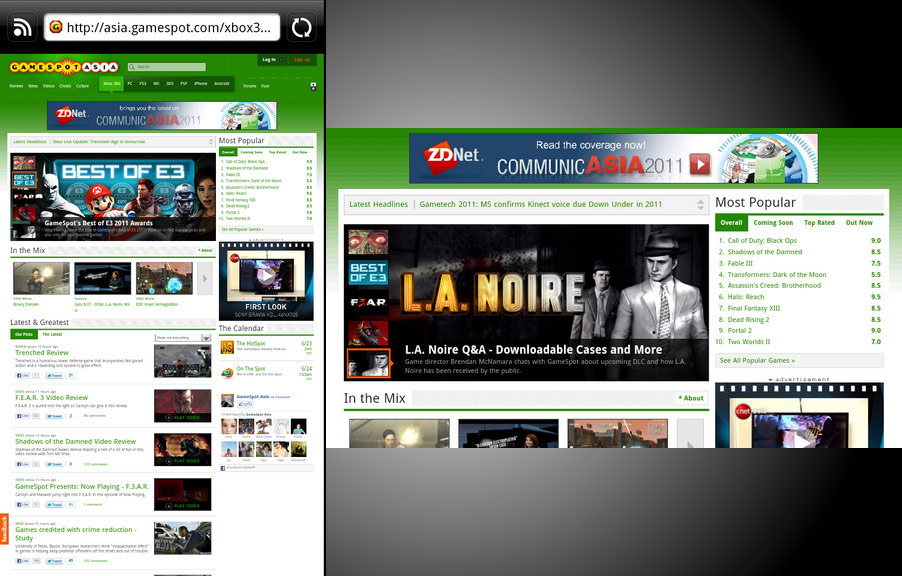Open Binary Domain thumbnail in In the Mix
Viewport: 902px width, 576px height.
click(x=41, y=279)
